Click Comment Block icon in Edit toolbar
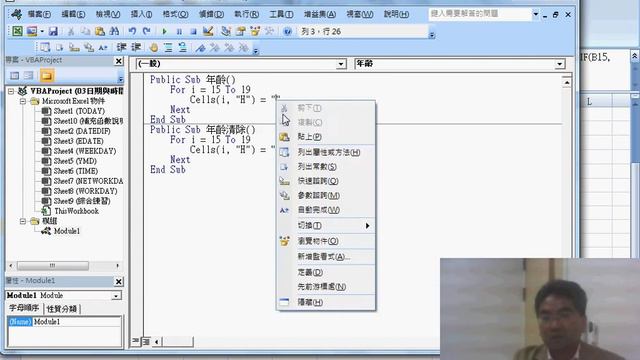The width and height of the screenshot is (640, 360). click(168, 47)
